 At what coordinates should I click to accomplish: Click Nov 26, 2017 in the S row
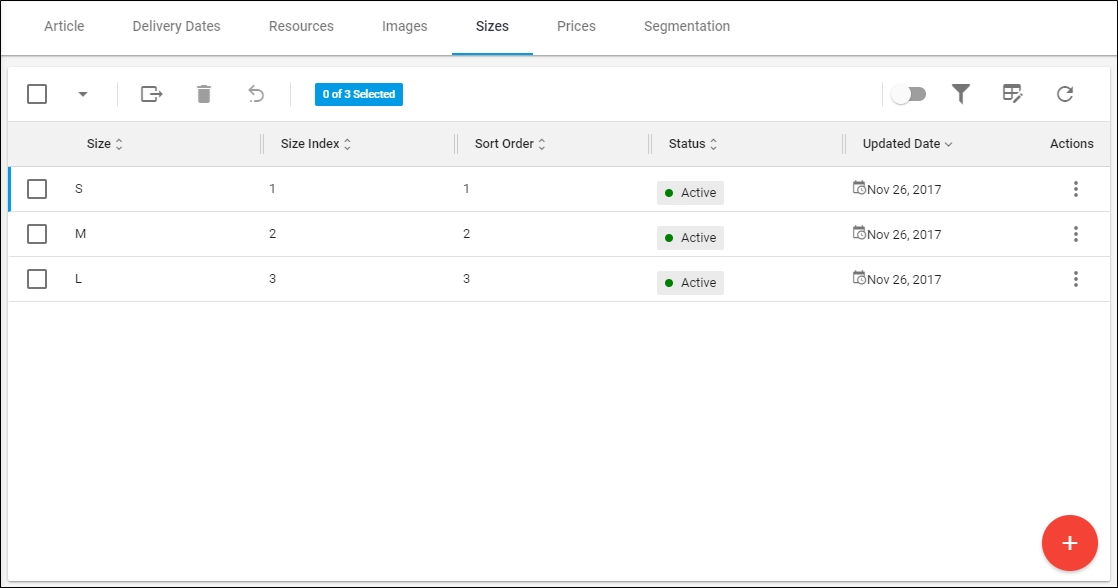point(904,190)
